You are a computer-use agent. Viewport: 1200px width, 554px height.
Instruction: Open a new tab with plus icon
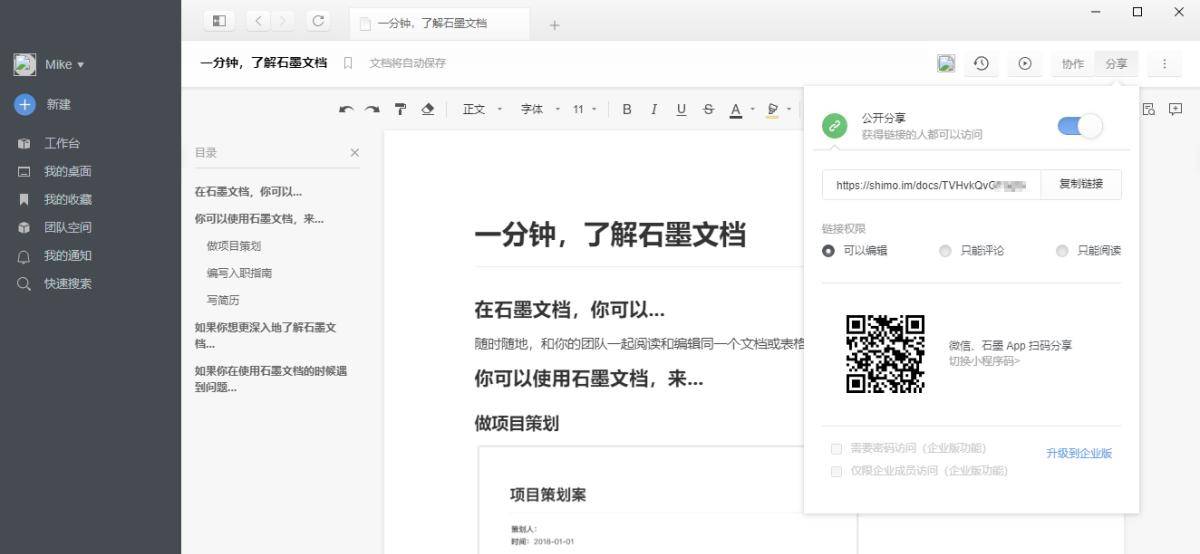[x=555, y=25]
